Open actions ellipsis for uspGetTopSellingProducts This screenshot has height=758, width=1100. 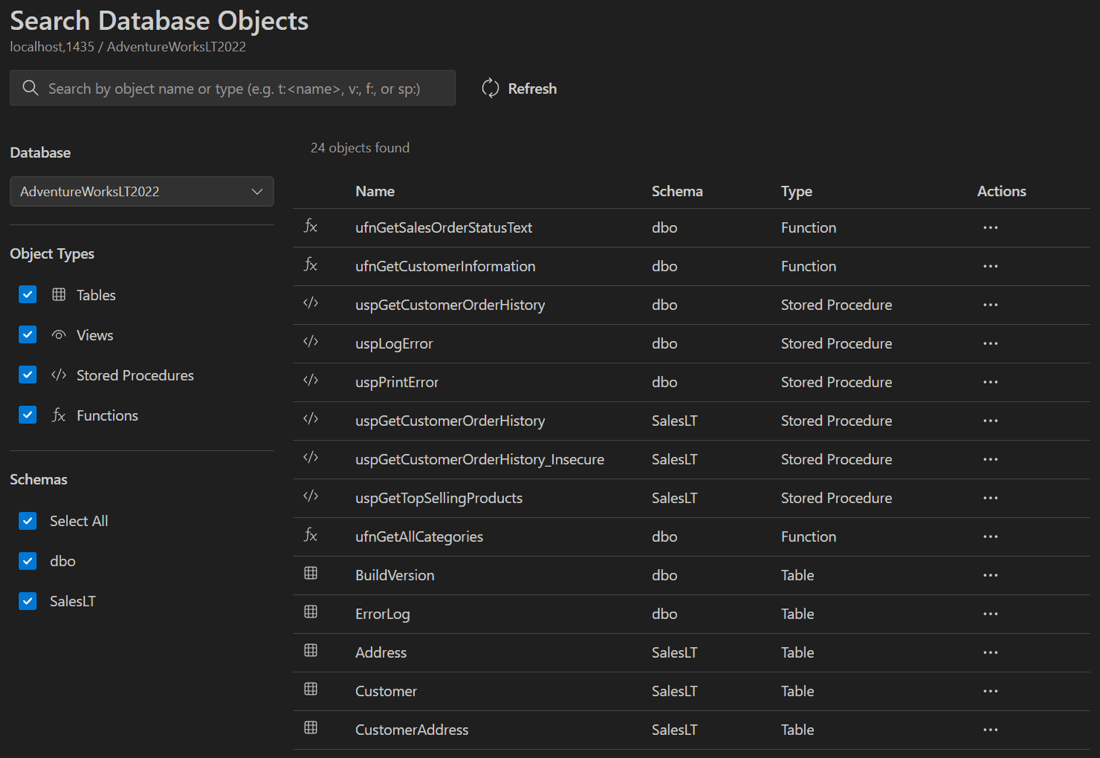click(x=990, y=498)
